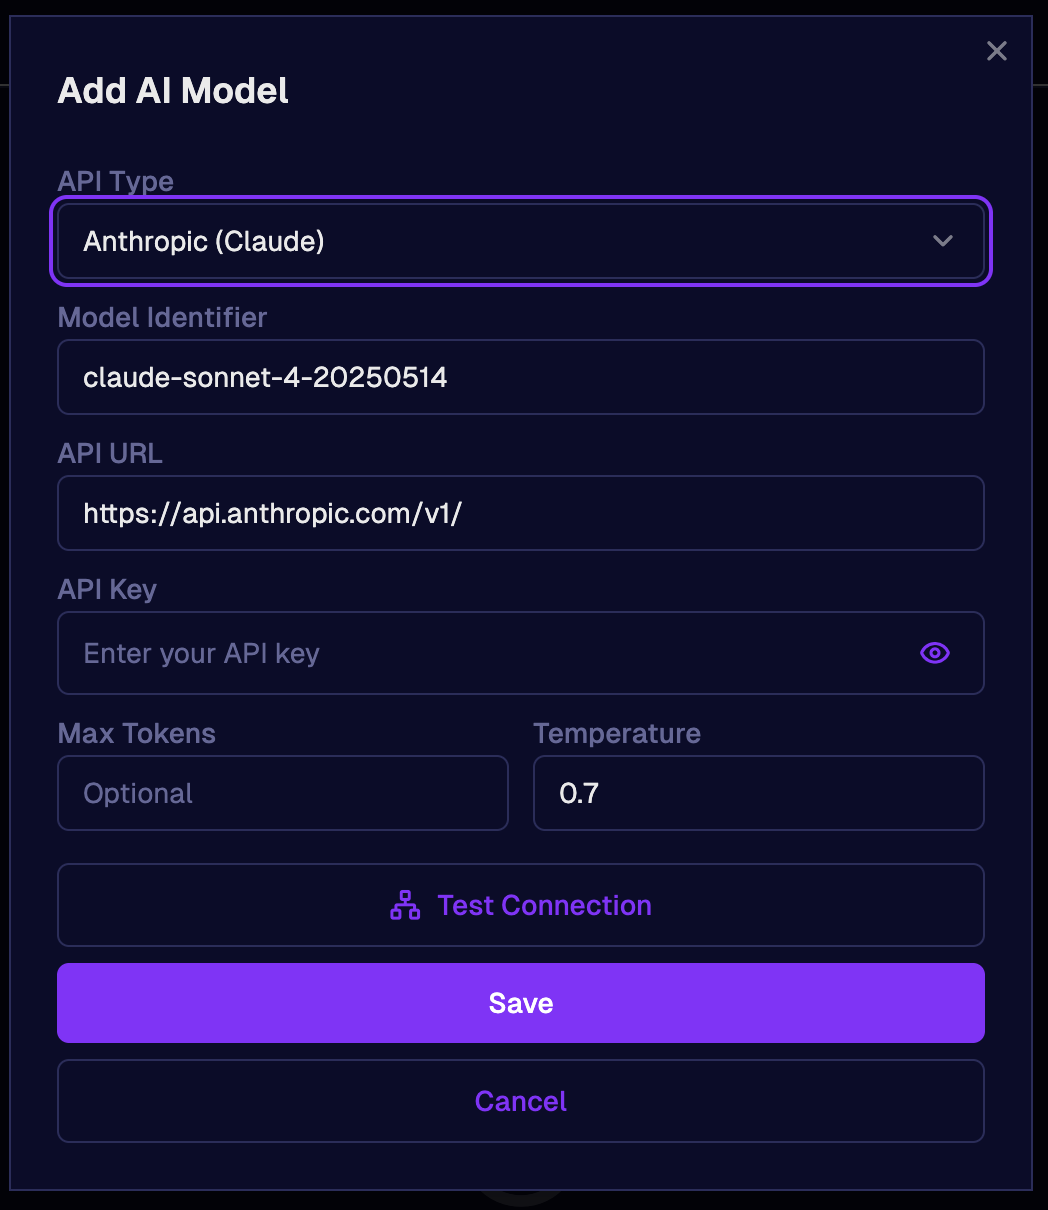
Task: Click the Temperature field showing 0.7
Action: pos(758,793)
